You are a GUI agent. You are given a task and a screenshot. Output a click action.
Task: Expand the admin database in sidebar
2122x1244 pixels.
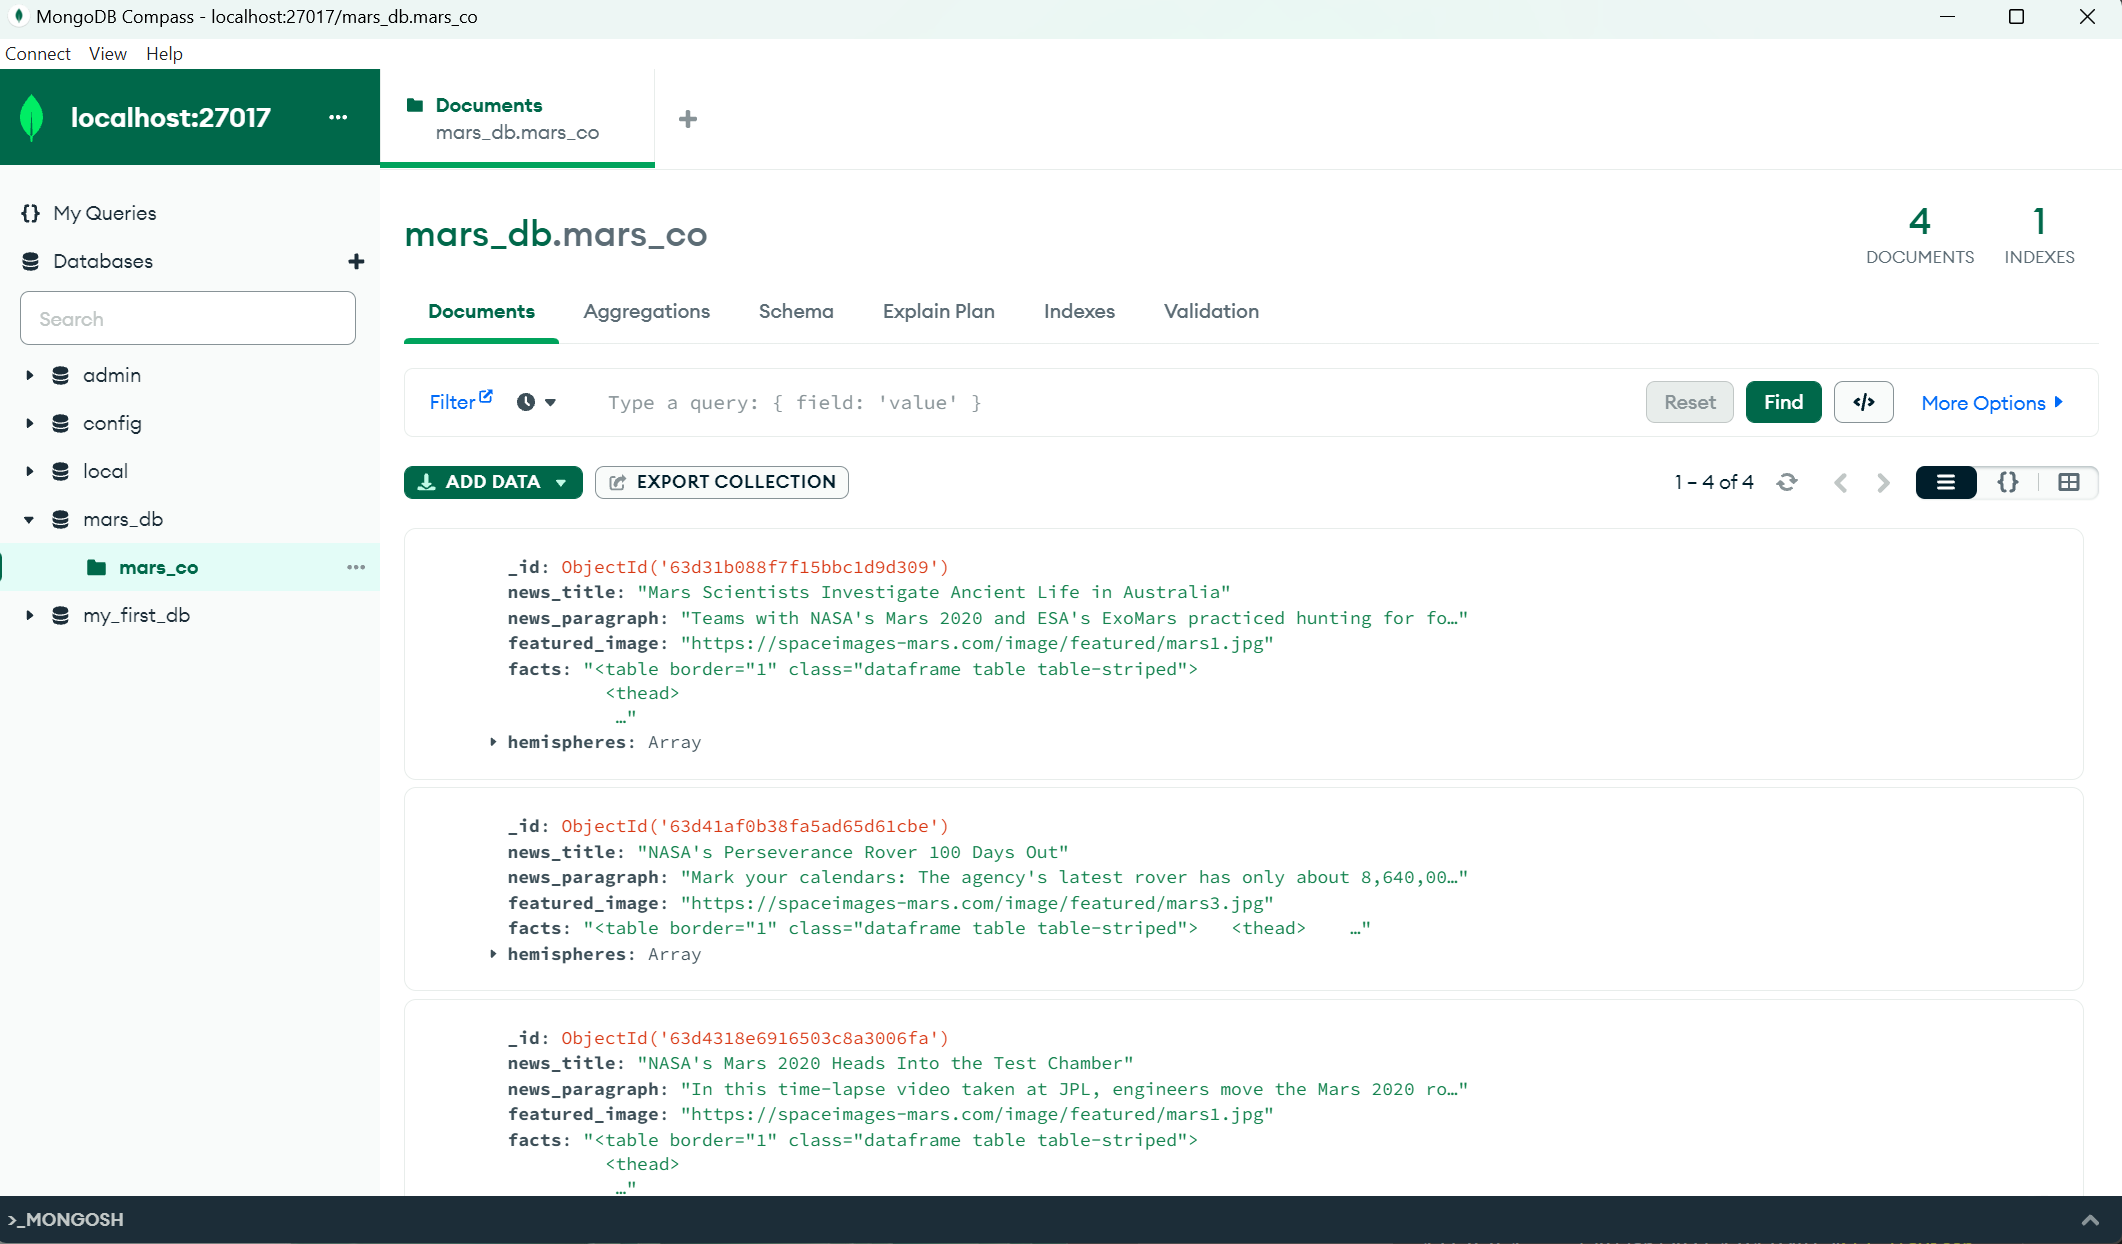(x=28, y=375)
